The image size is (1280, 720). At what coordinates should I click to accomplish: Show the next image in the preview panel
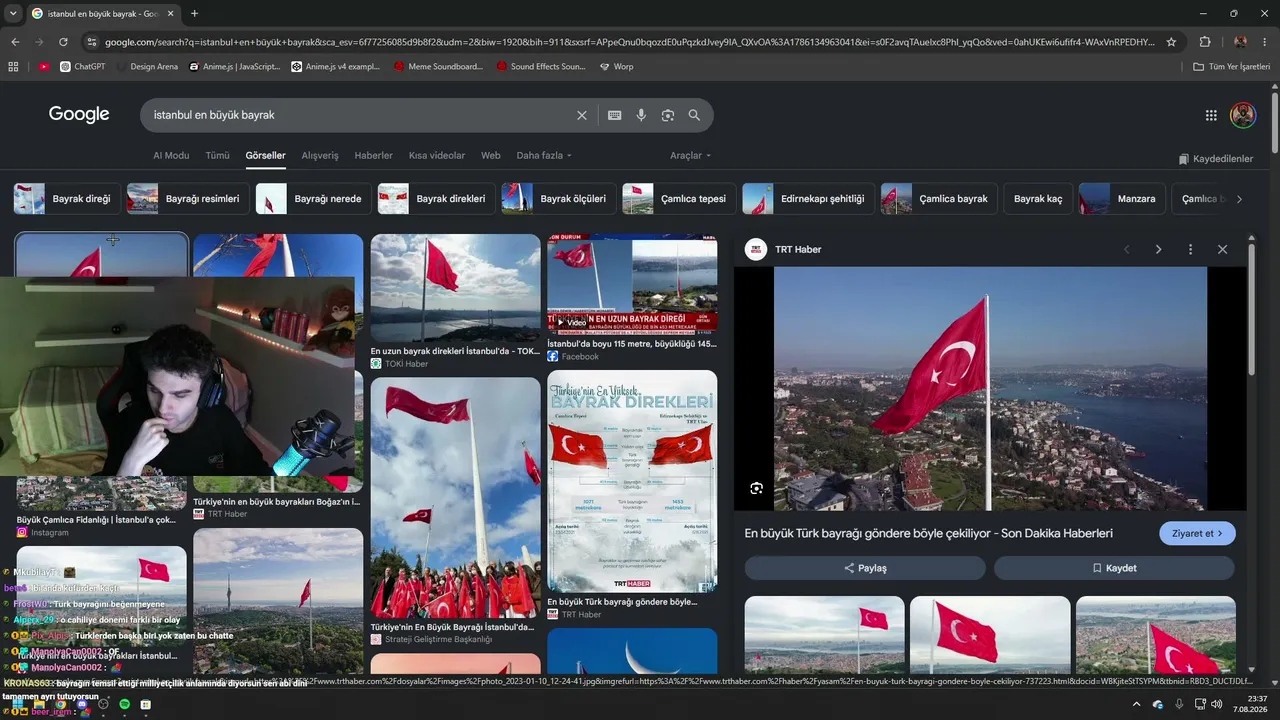[1158, 250]
